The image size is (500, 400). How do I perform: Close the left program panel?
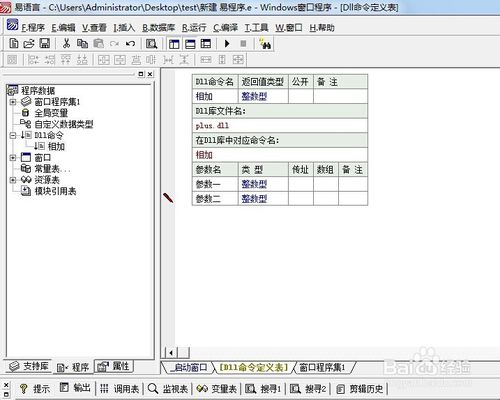pos(150,74)
